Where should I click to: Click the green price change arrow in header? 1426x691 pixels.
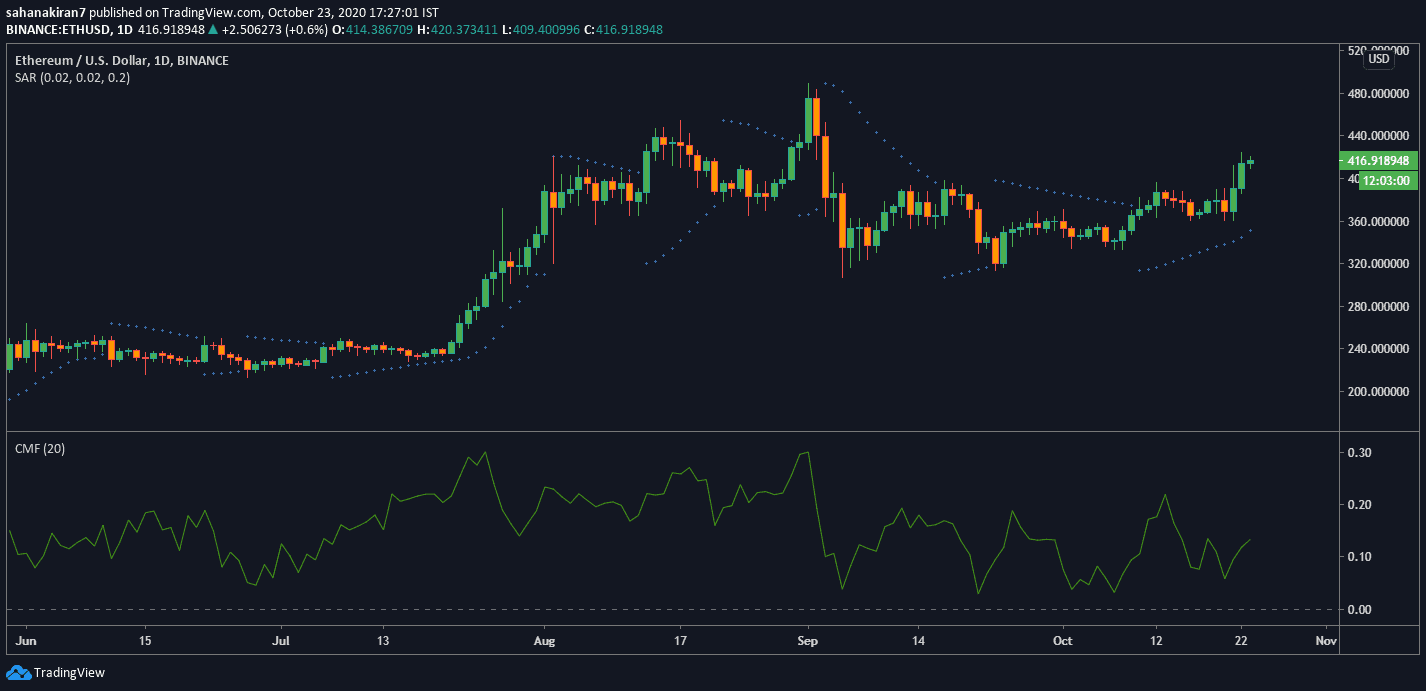click(x=211, y=30)
